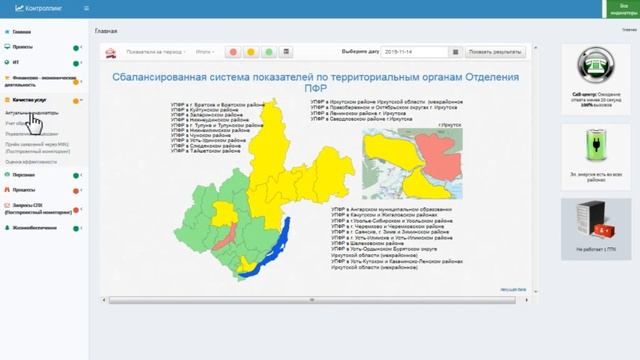Image resolution: width=640 pixels, height=360 pixels.
Task: Click the green battery power status icon
Action: [x=596, y=146]
